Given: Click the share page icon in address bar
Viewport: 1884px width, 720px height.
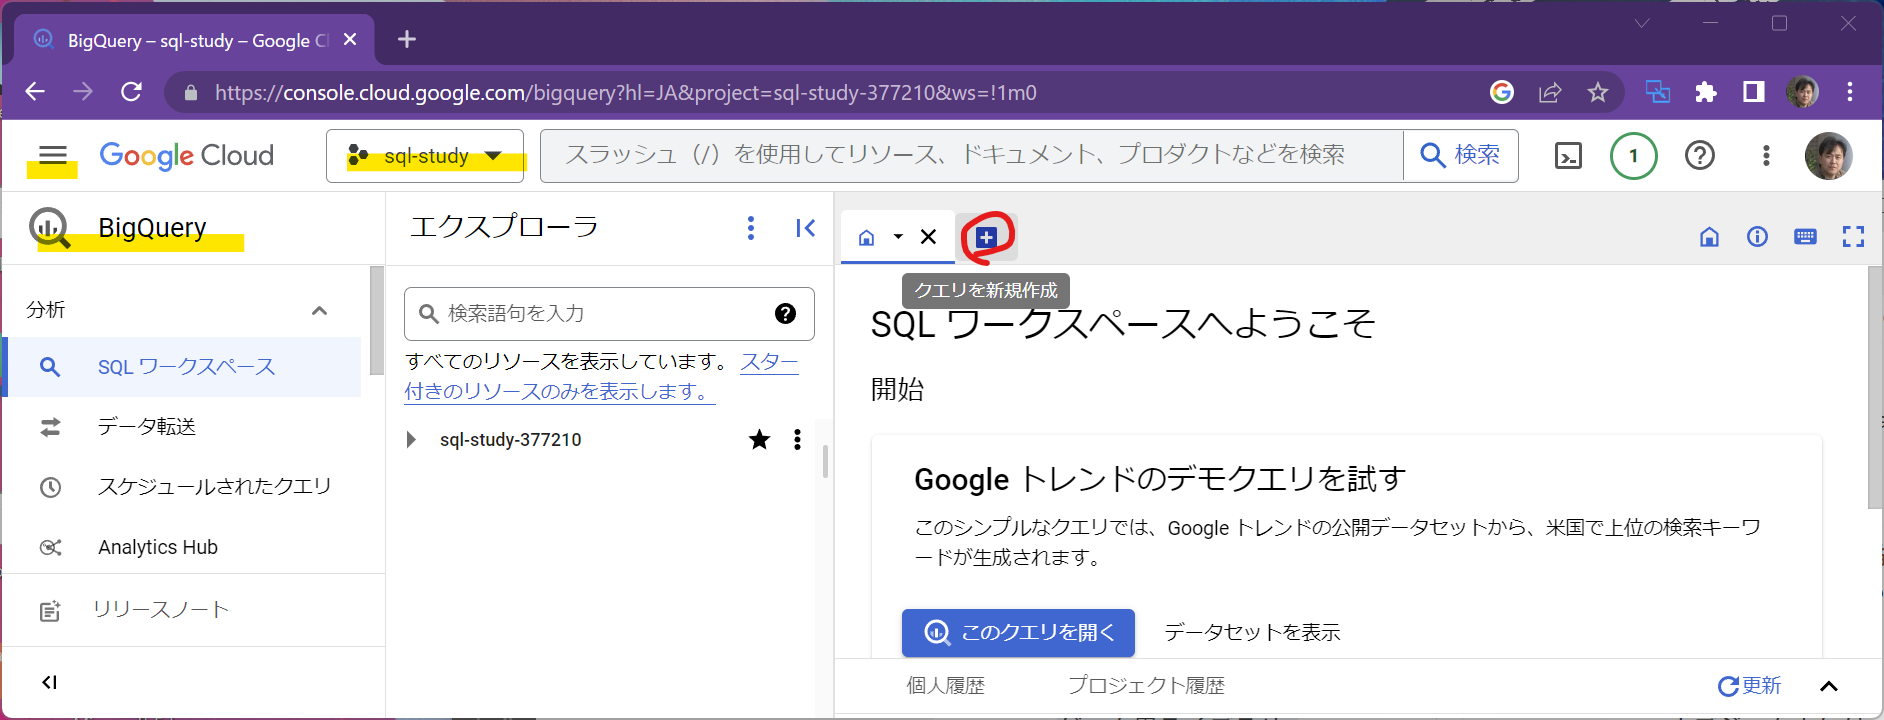Looking at the screenshot, I should click(1550, 92).
